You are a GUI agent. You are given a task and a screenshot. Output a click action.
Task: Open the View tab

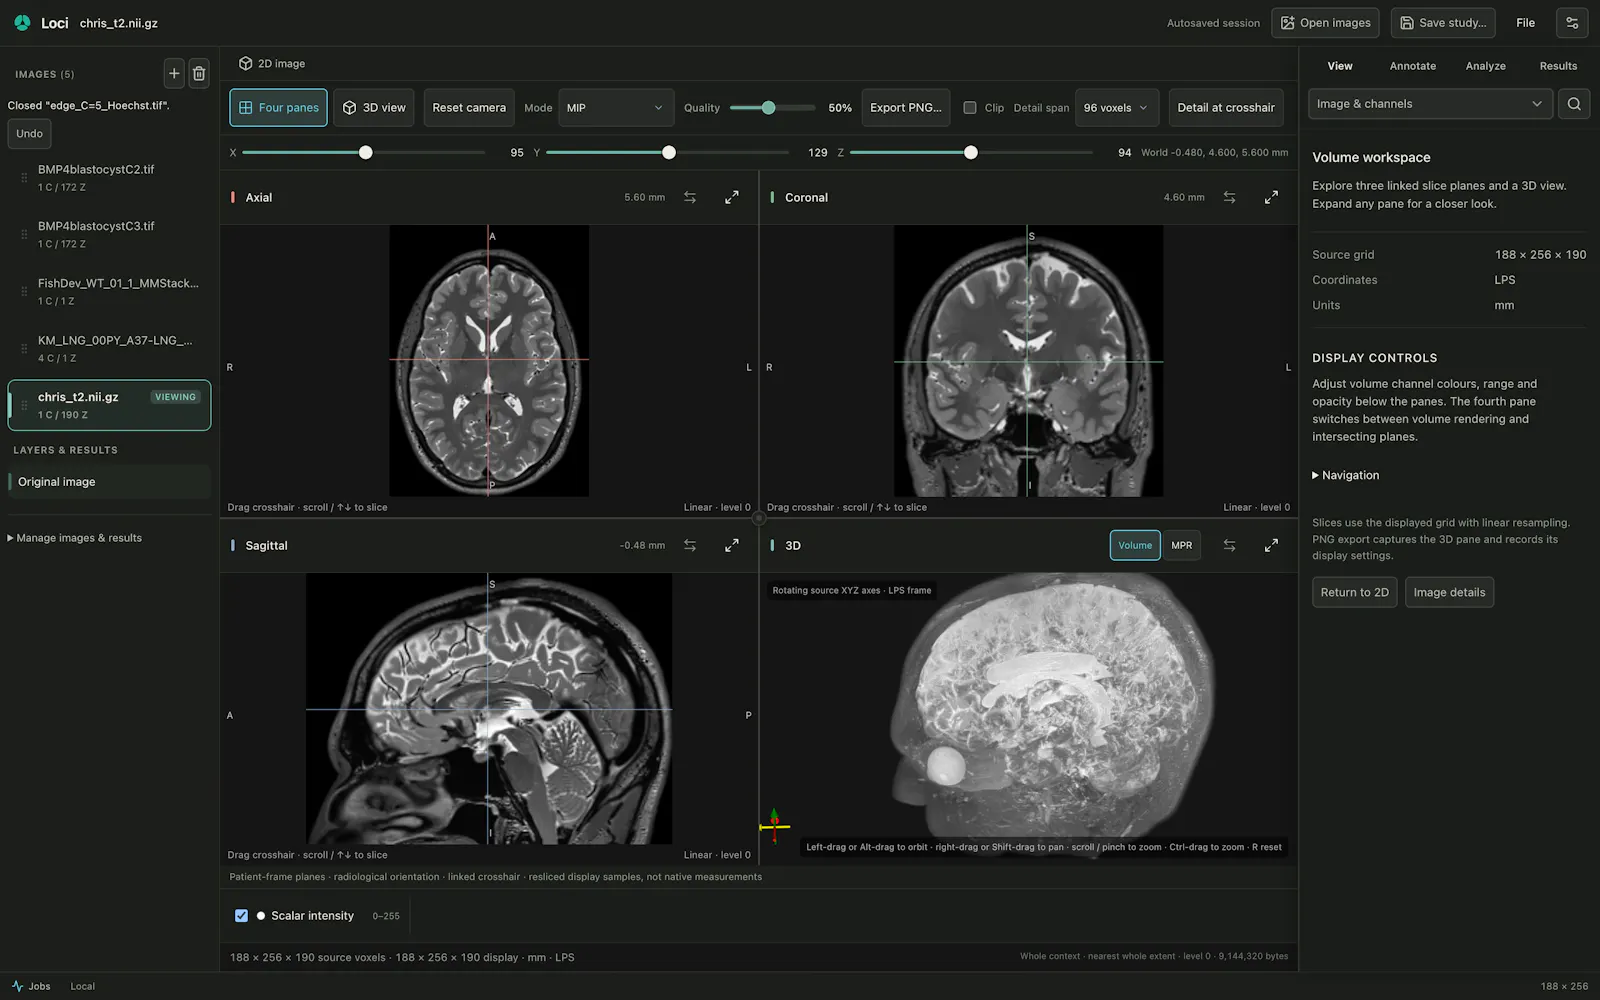pos(1340,66)
